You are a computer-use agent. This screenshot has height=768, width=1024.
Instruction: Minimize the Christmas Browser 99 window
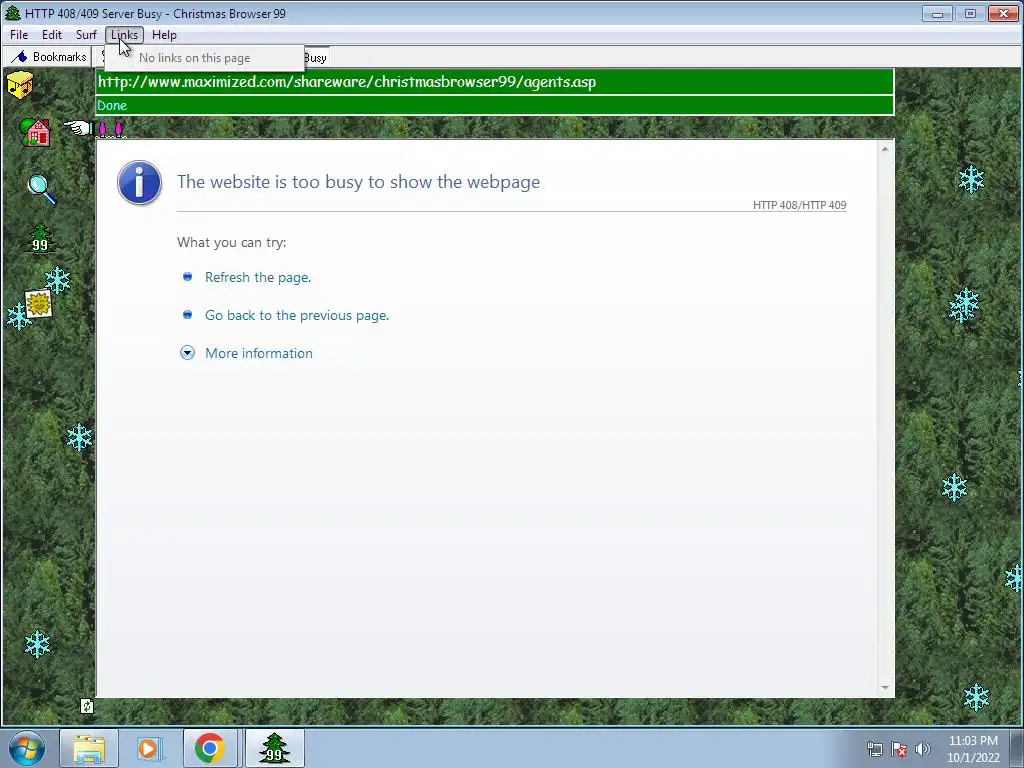[x=937, y=13]
